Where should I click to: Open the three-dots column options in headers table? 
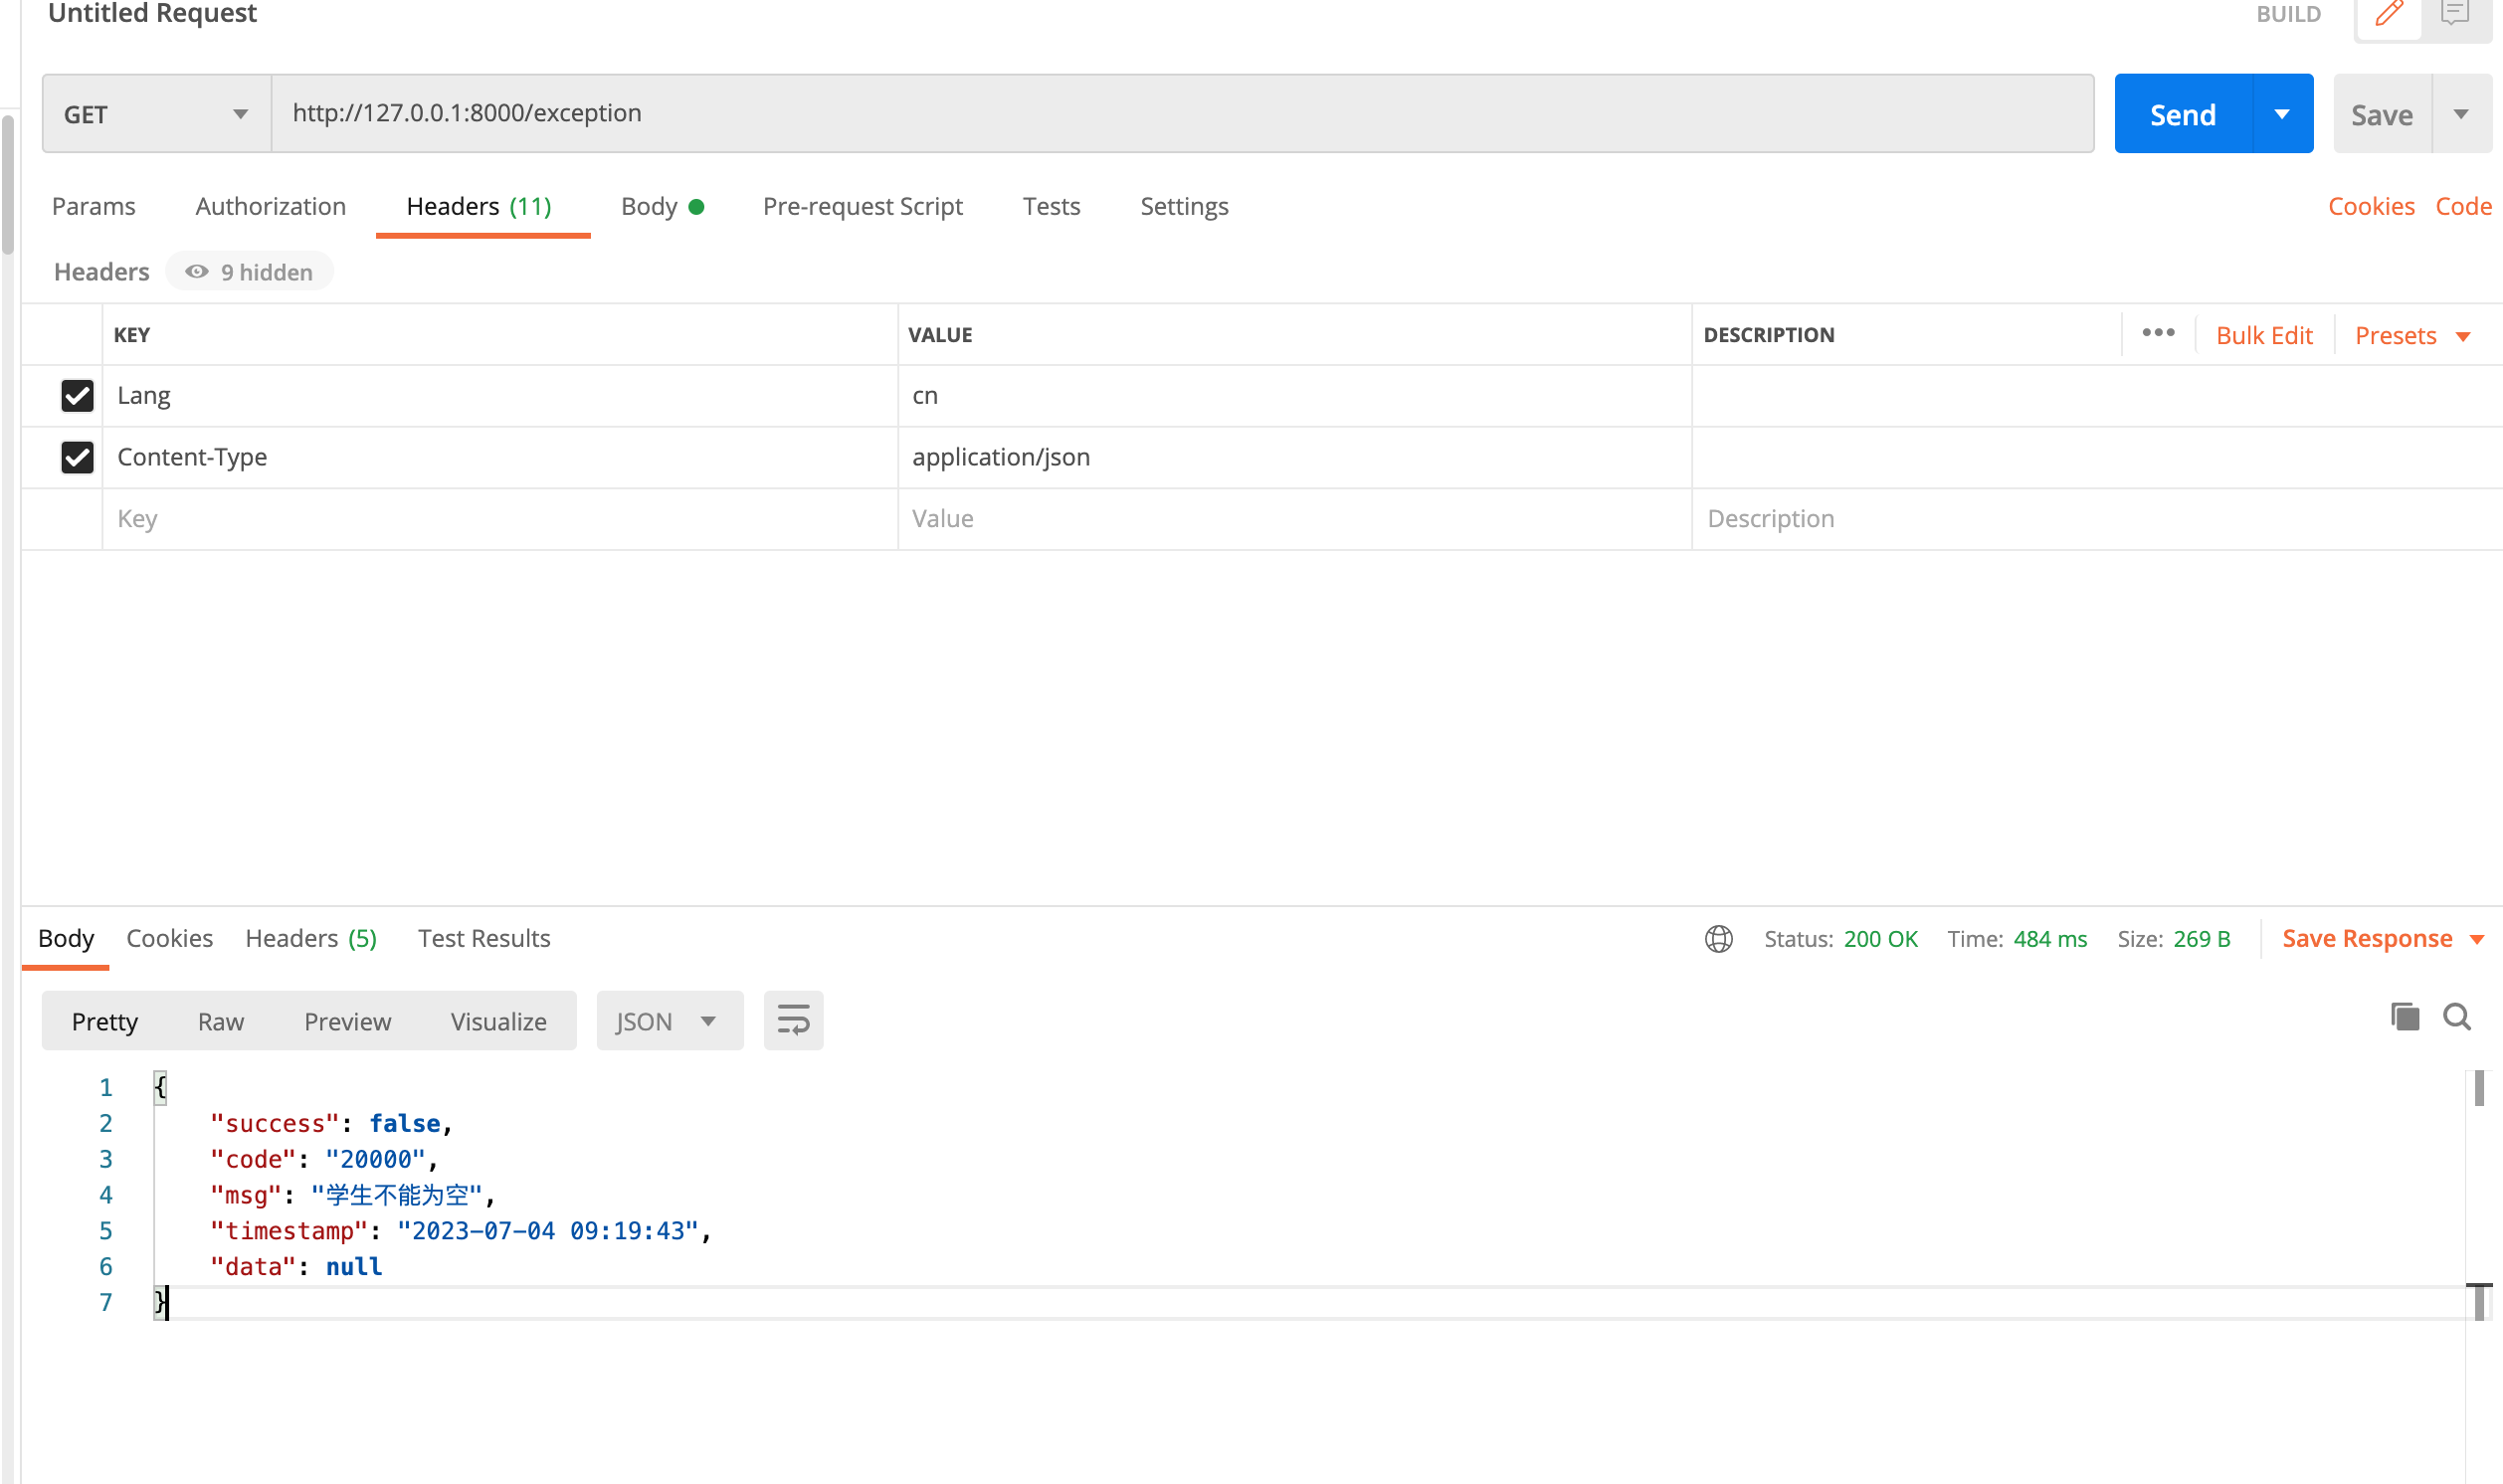point(2158,333)
